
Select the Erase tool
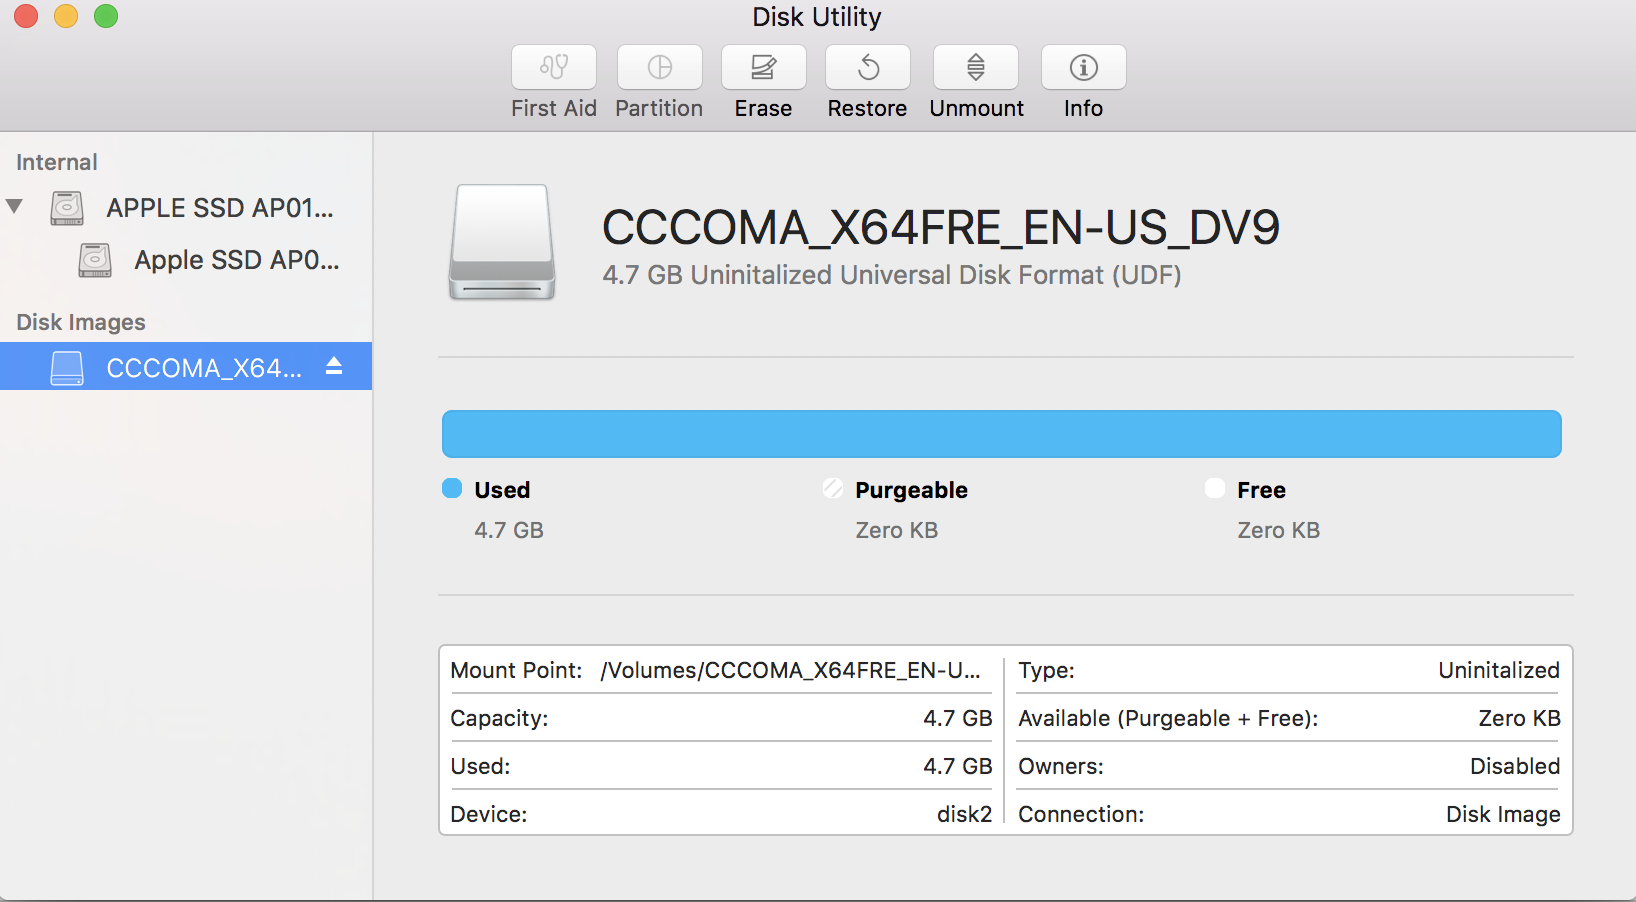pyautogui.click(x=763, y=80)
